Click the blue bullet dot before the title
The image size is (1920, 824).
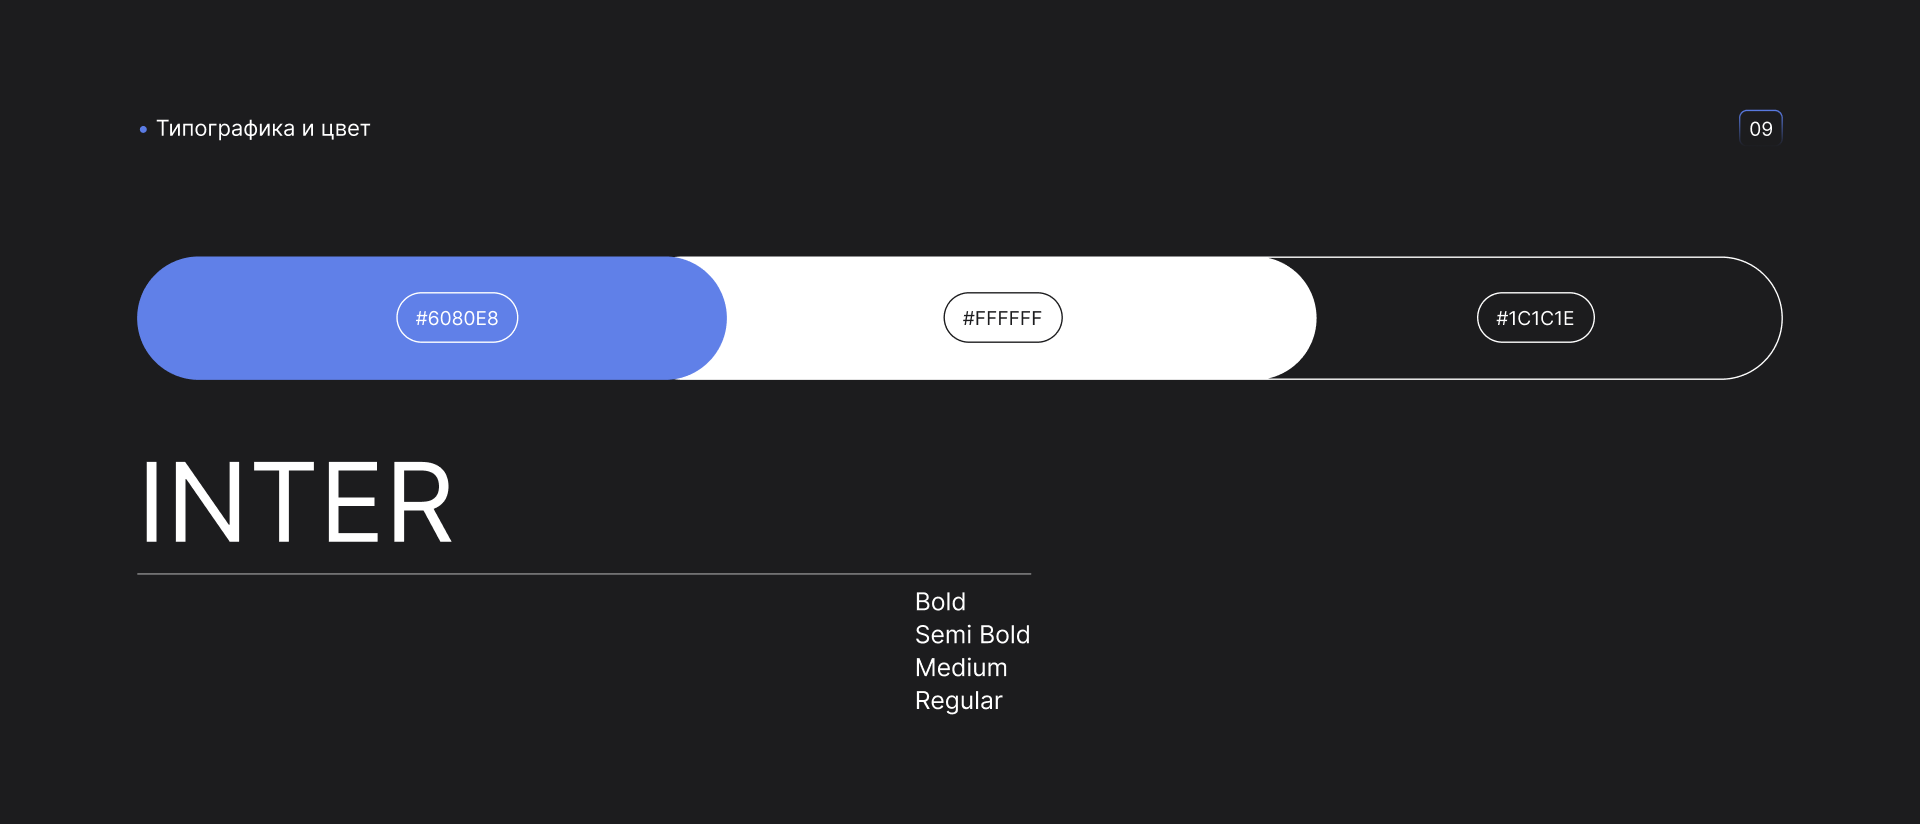click(x=144, y=129)
